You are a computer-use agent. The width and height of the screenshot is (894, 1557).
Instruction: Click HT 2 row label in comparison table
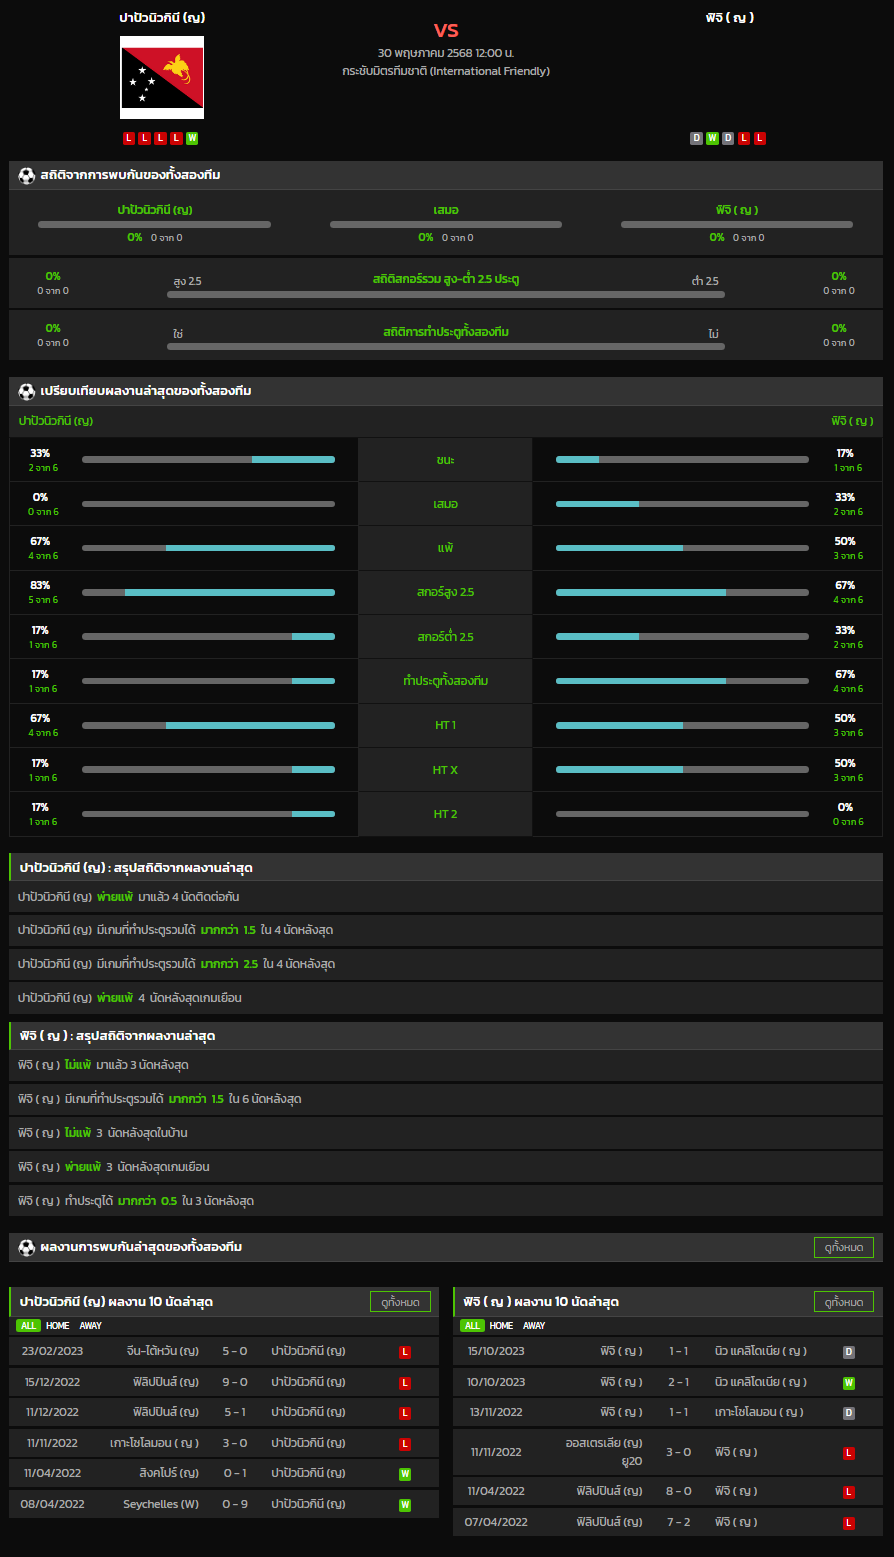coord(446,814)
